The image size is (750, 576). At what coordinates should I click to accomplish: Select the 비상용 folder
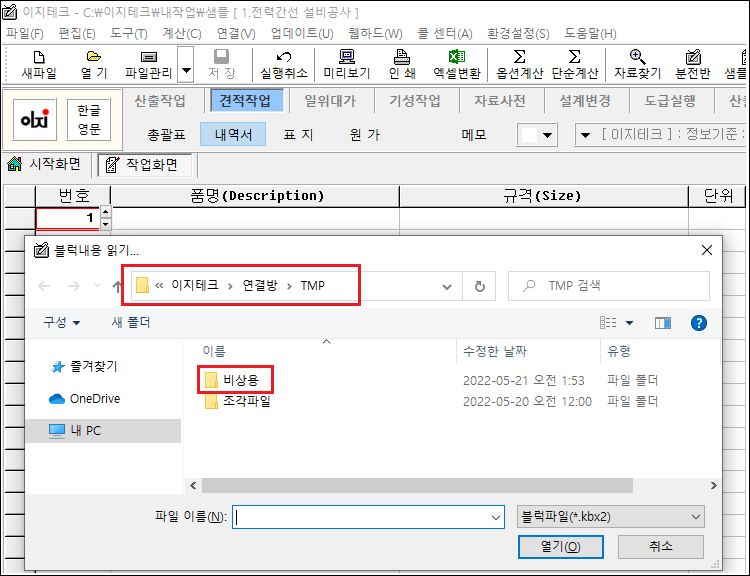click(232, 380)
